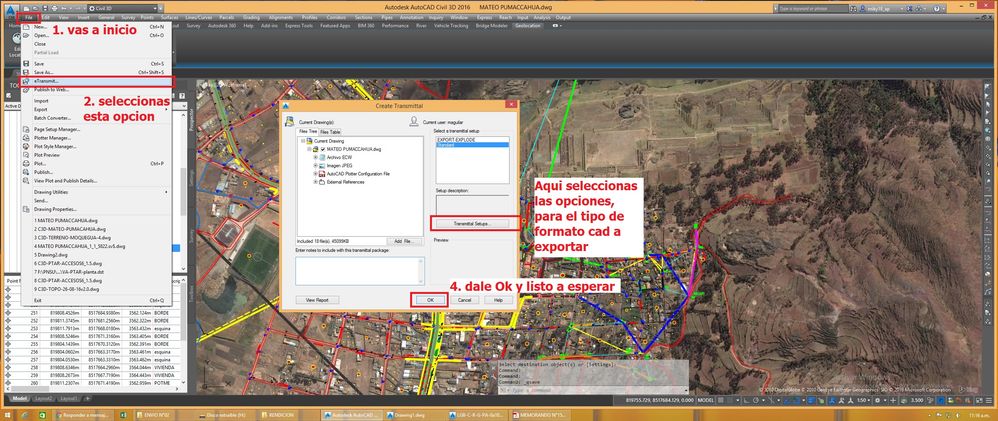Image resolution: width=998 pixels, height=421 pixels.
Task: Choose Open... from the File menu
Action: (96, 36)
